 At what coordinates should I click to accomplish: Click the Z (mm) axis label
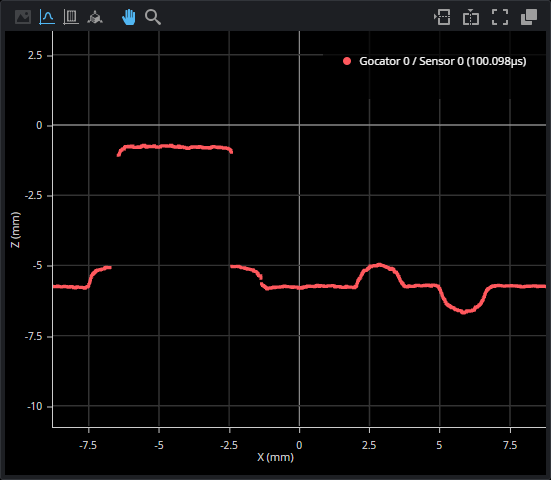tap(15, 230)
